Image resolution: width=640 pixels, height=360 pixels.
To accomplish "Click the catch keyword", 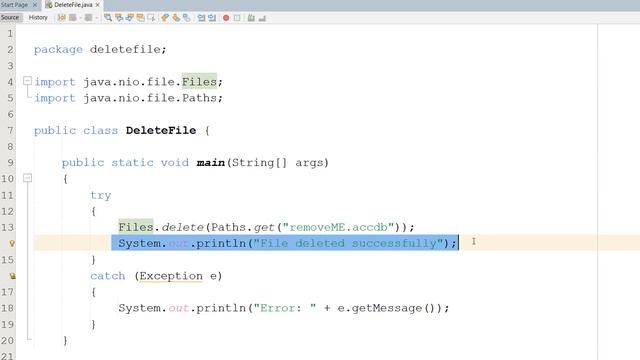I will [107, 276].
